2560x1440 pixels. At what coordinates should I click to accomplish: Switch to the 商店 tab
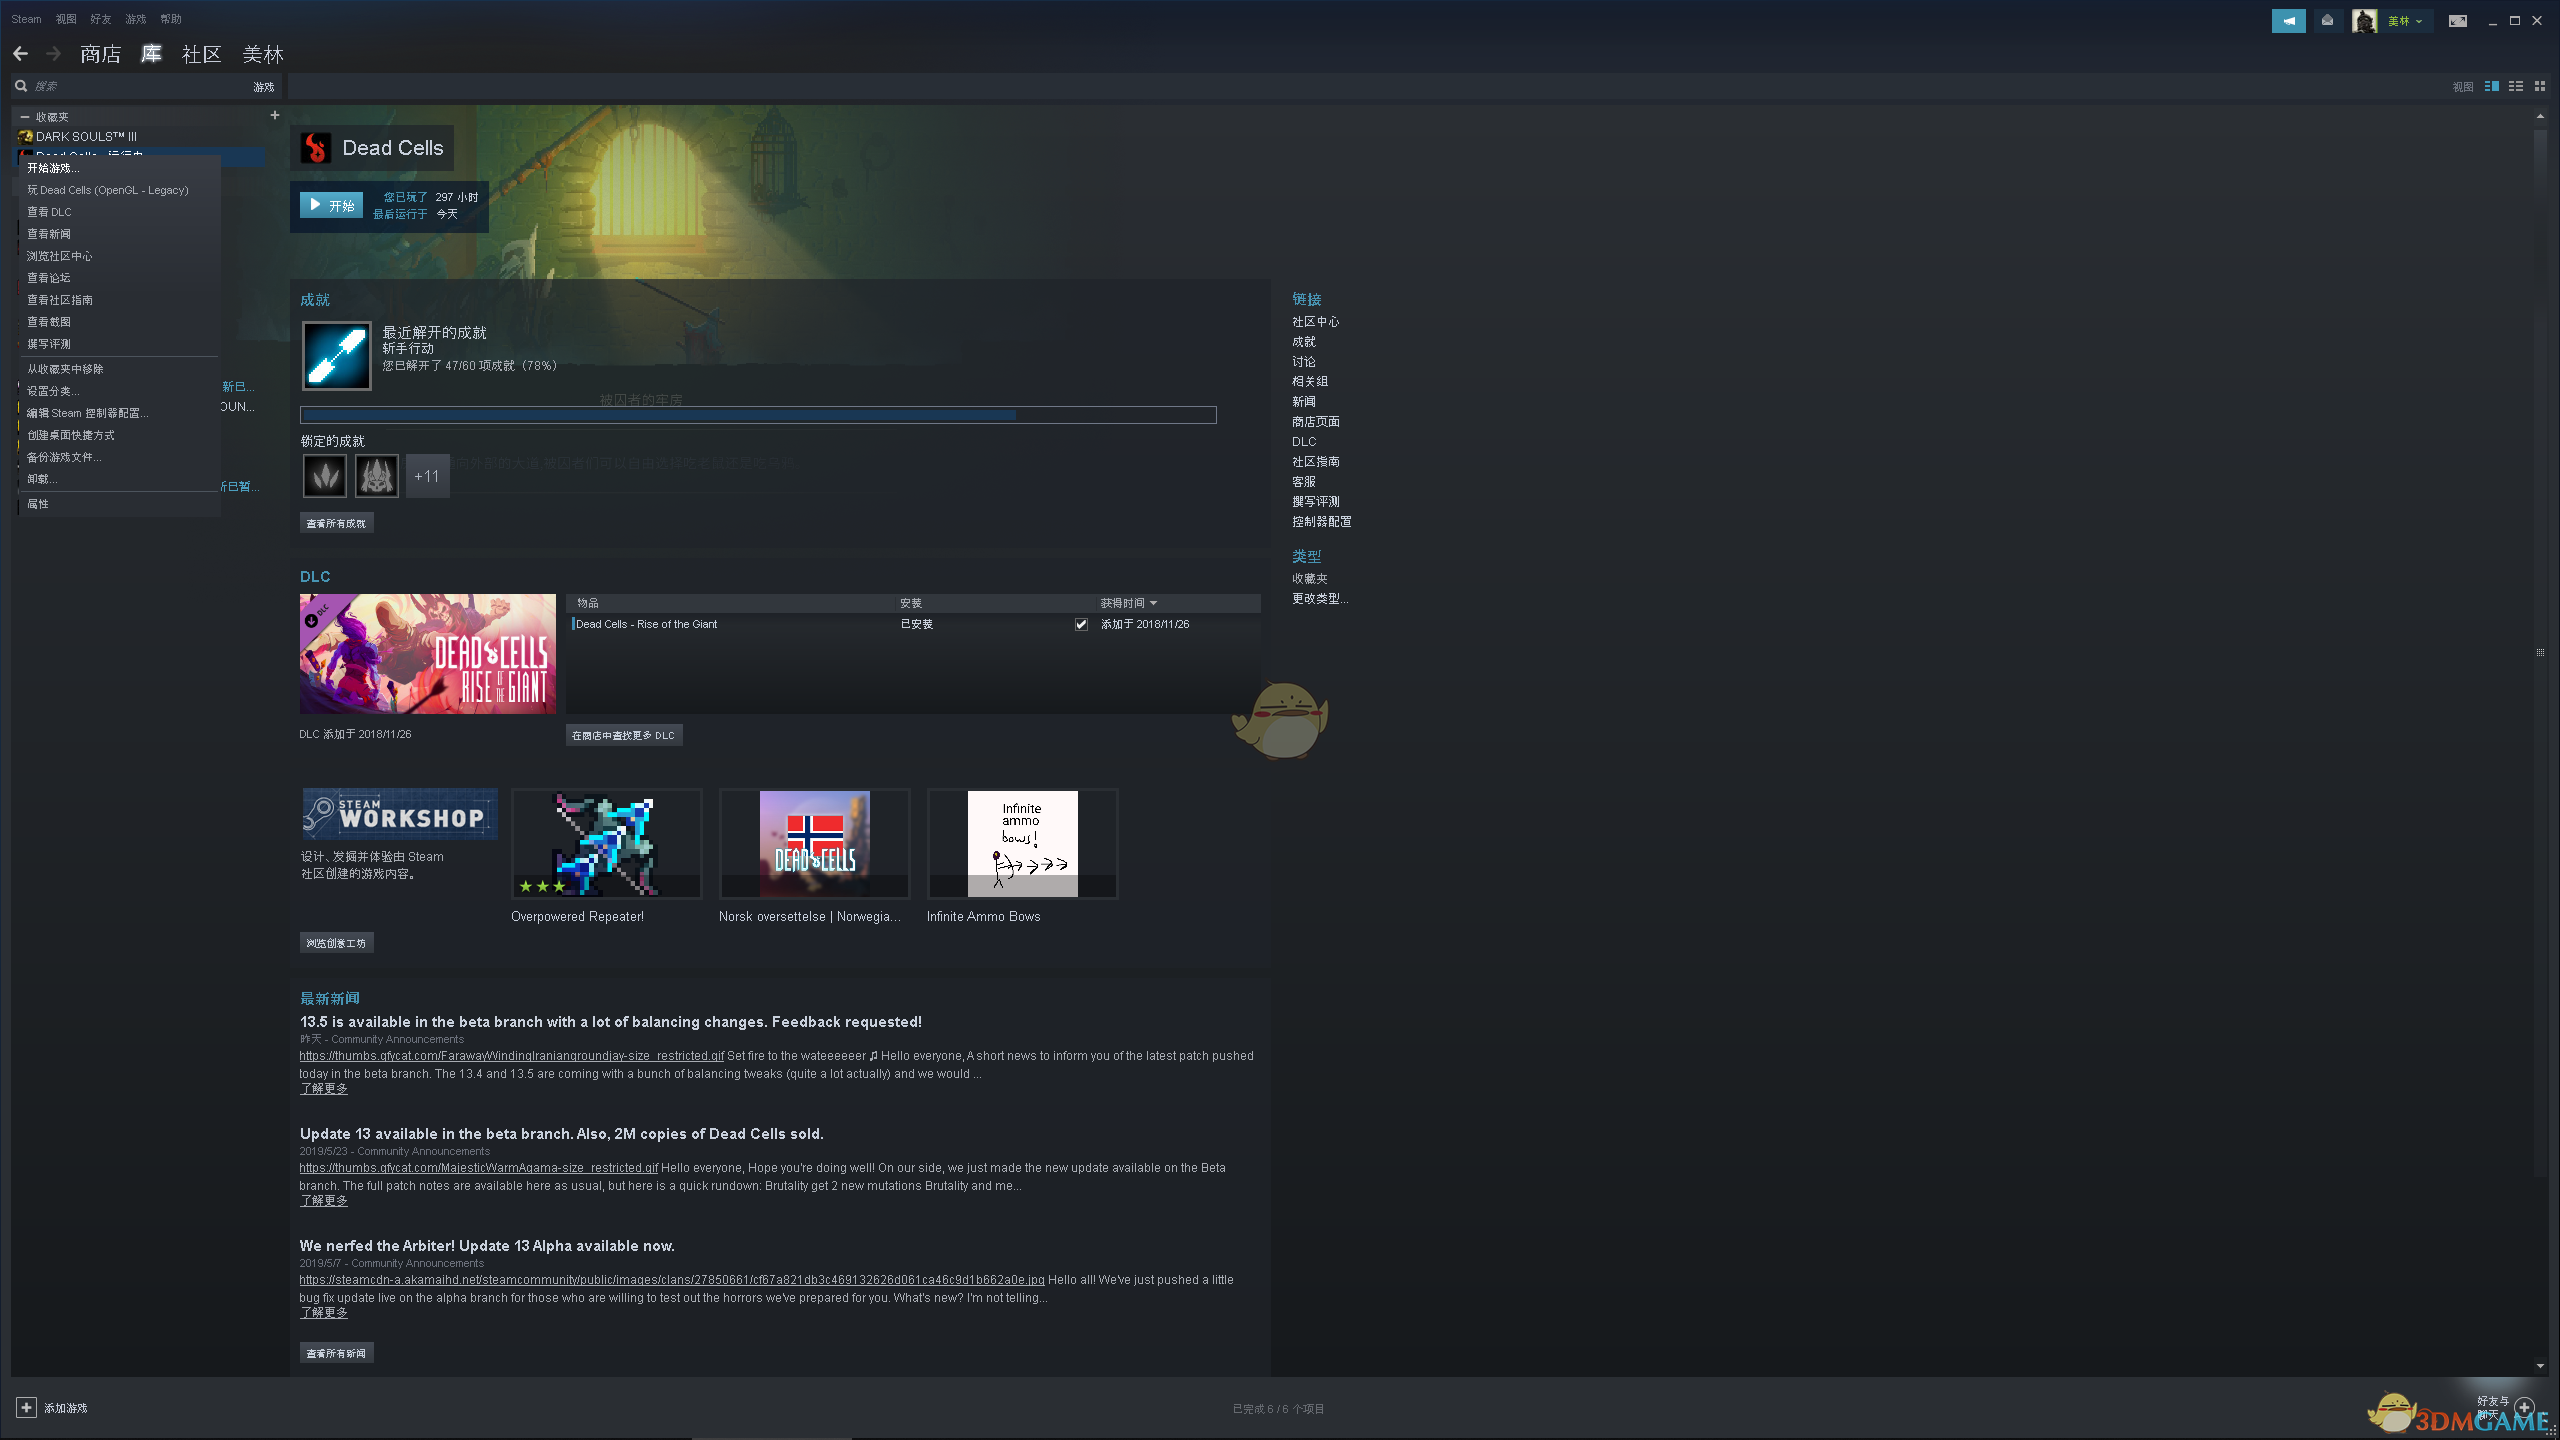tap(100, 54)
